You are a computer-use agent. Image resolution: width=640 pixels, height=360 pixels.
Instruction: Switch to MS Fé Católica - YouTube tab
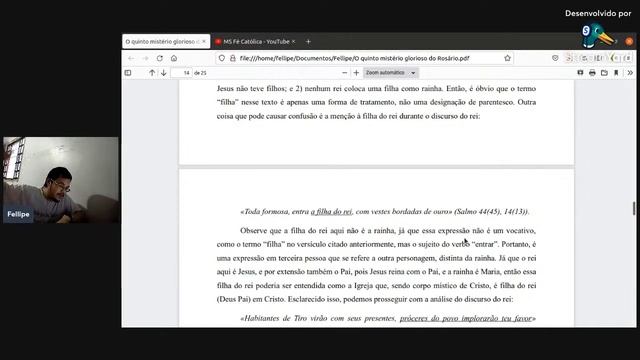coord(256,42)
